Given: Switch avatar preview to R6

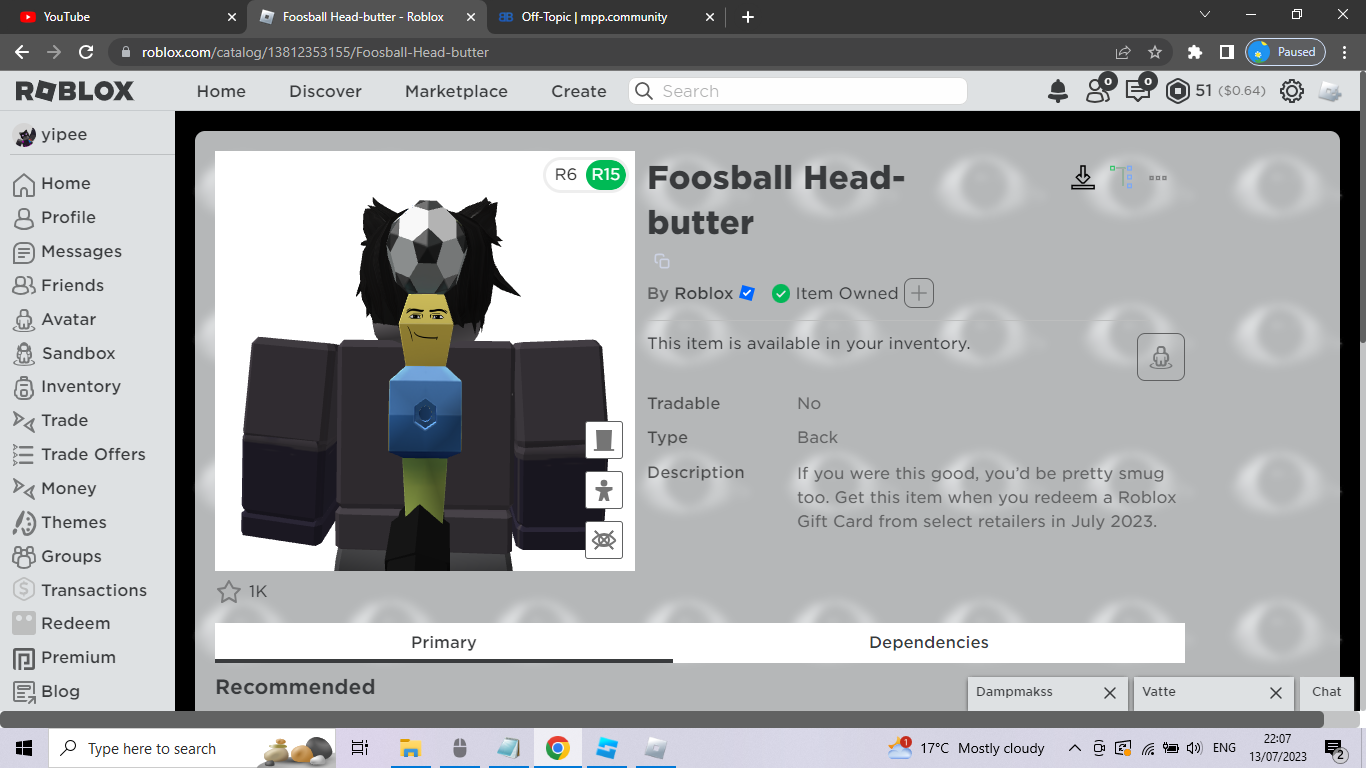Looking at the screenshot, I should pyautogui.click(x=566, y=175).
